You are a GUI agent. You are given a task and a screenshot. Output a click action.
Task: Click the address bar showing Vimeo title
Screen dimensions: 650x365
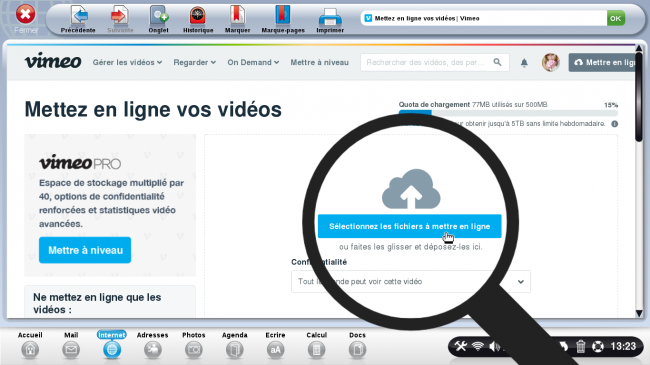(x=484, y=18)
